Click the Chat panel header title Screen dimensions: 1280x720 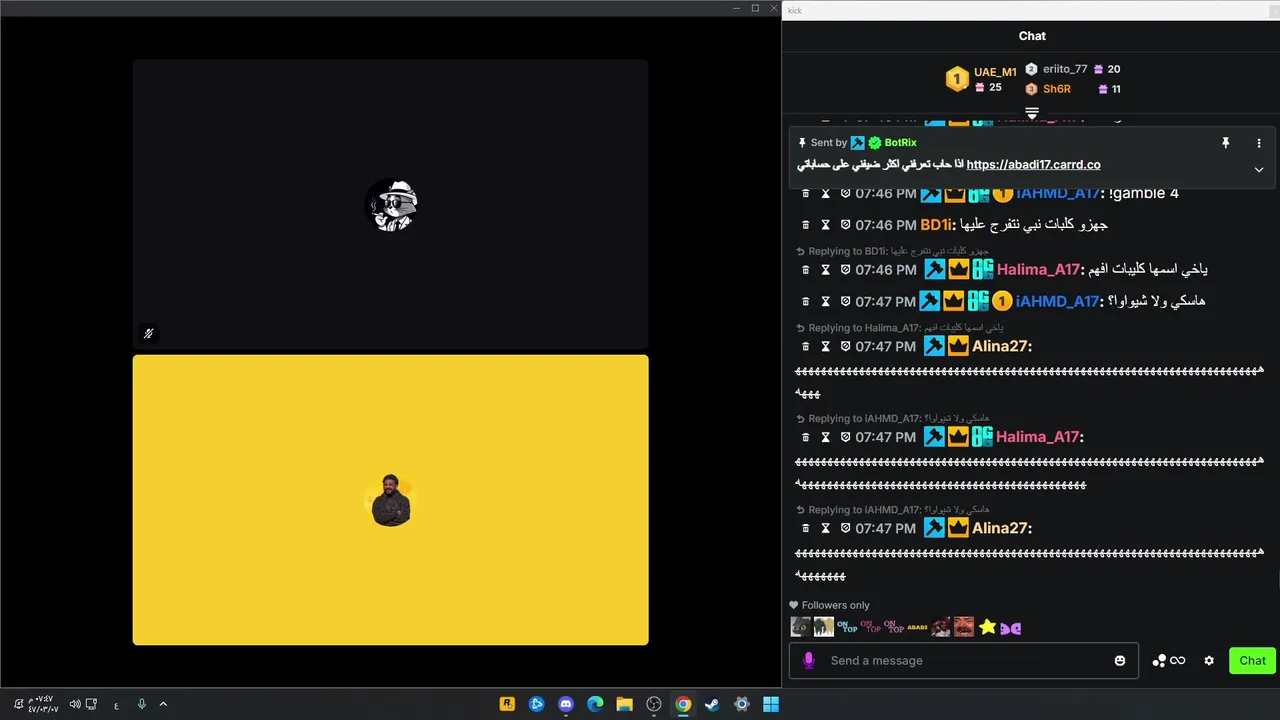(1032, 36)
